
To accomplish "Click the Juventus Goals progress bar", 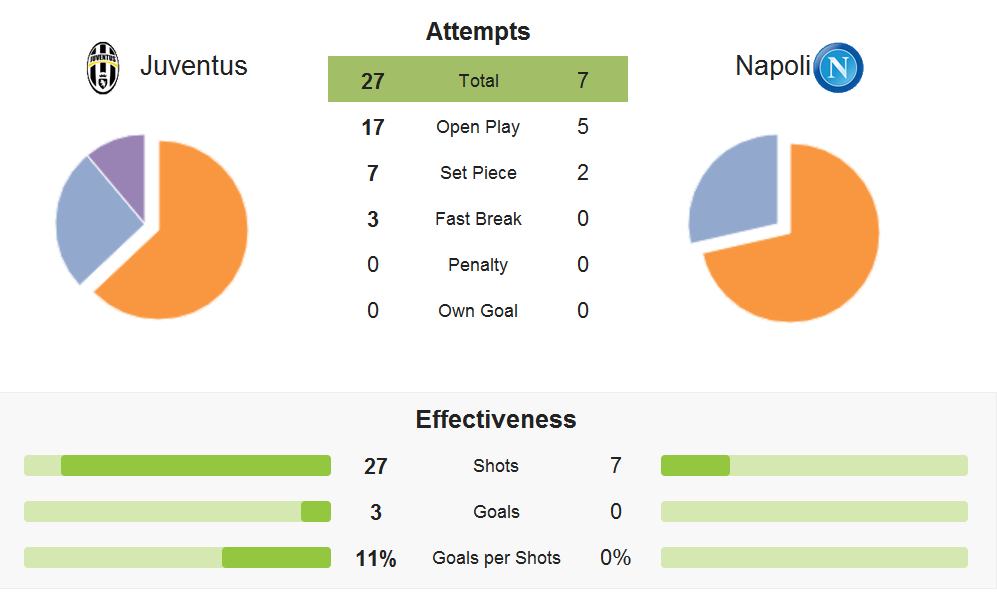I will pyautogui.click(x=177, y=512).
